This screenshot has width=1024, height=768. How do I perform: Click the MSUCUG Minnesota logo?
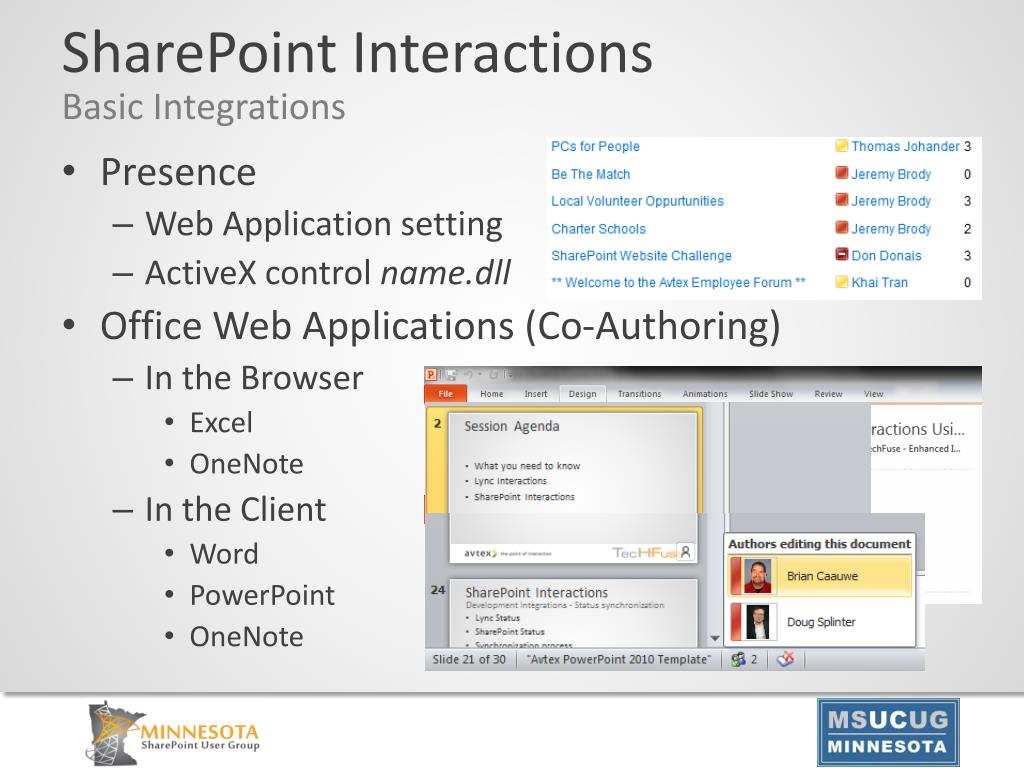[x=888, y=732]
